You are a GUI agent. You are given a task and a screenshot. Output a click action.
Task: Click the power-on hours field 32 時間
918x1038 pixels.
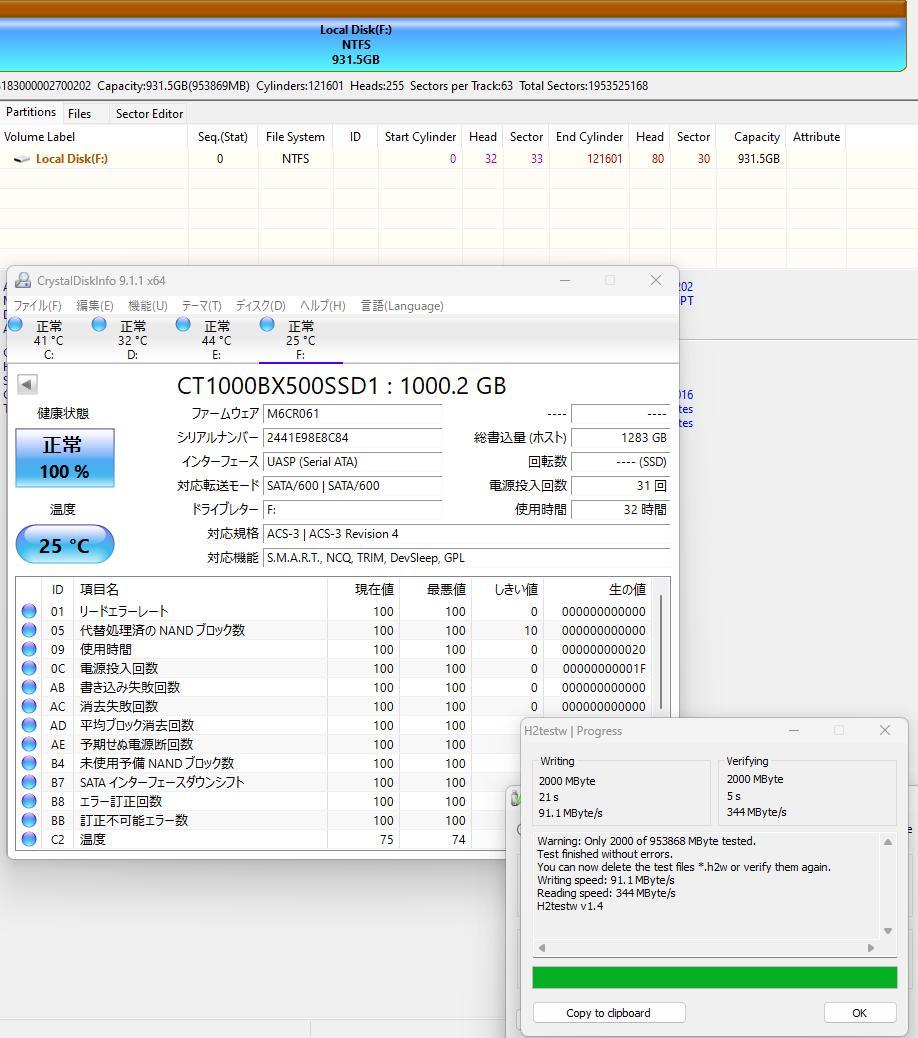(620, 509)
